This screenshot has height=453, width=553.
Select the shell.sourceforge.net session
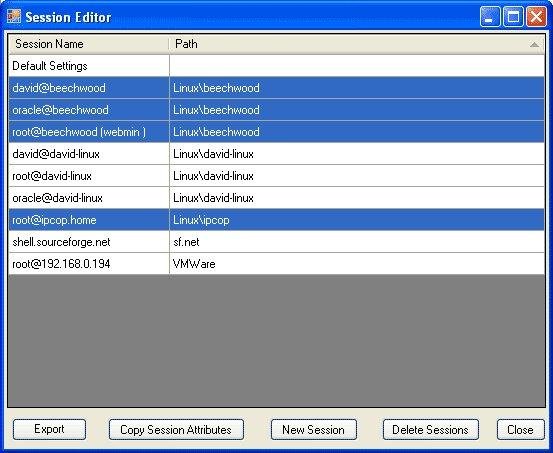(x=276, y=242)
